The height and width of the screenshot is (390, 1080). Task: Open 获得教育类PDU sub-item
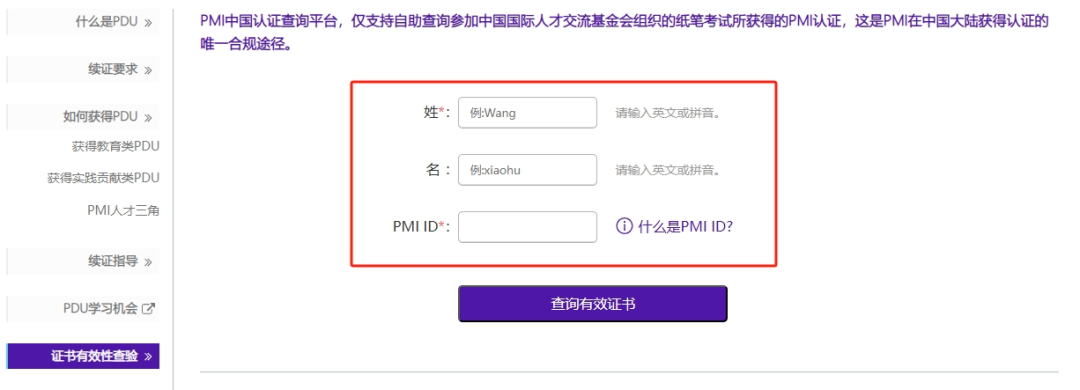click(x=116, y=146)
